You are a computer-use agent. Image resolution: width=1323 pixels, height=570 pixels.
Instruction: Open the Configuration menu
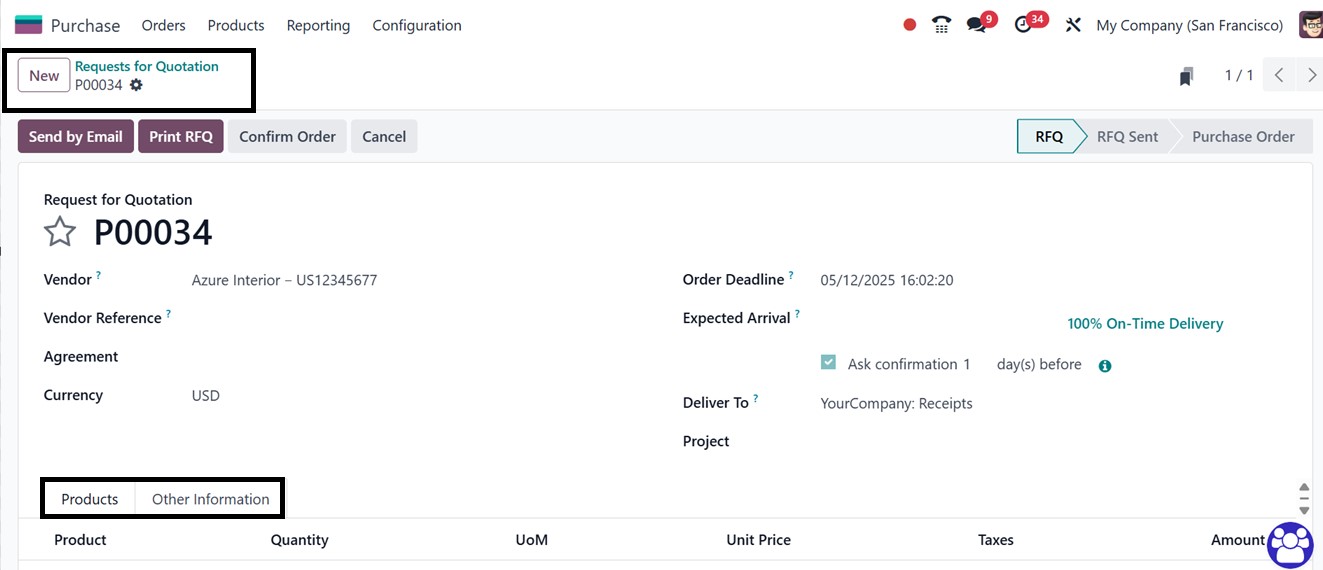tap(416, 25)
